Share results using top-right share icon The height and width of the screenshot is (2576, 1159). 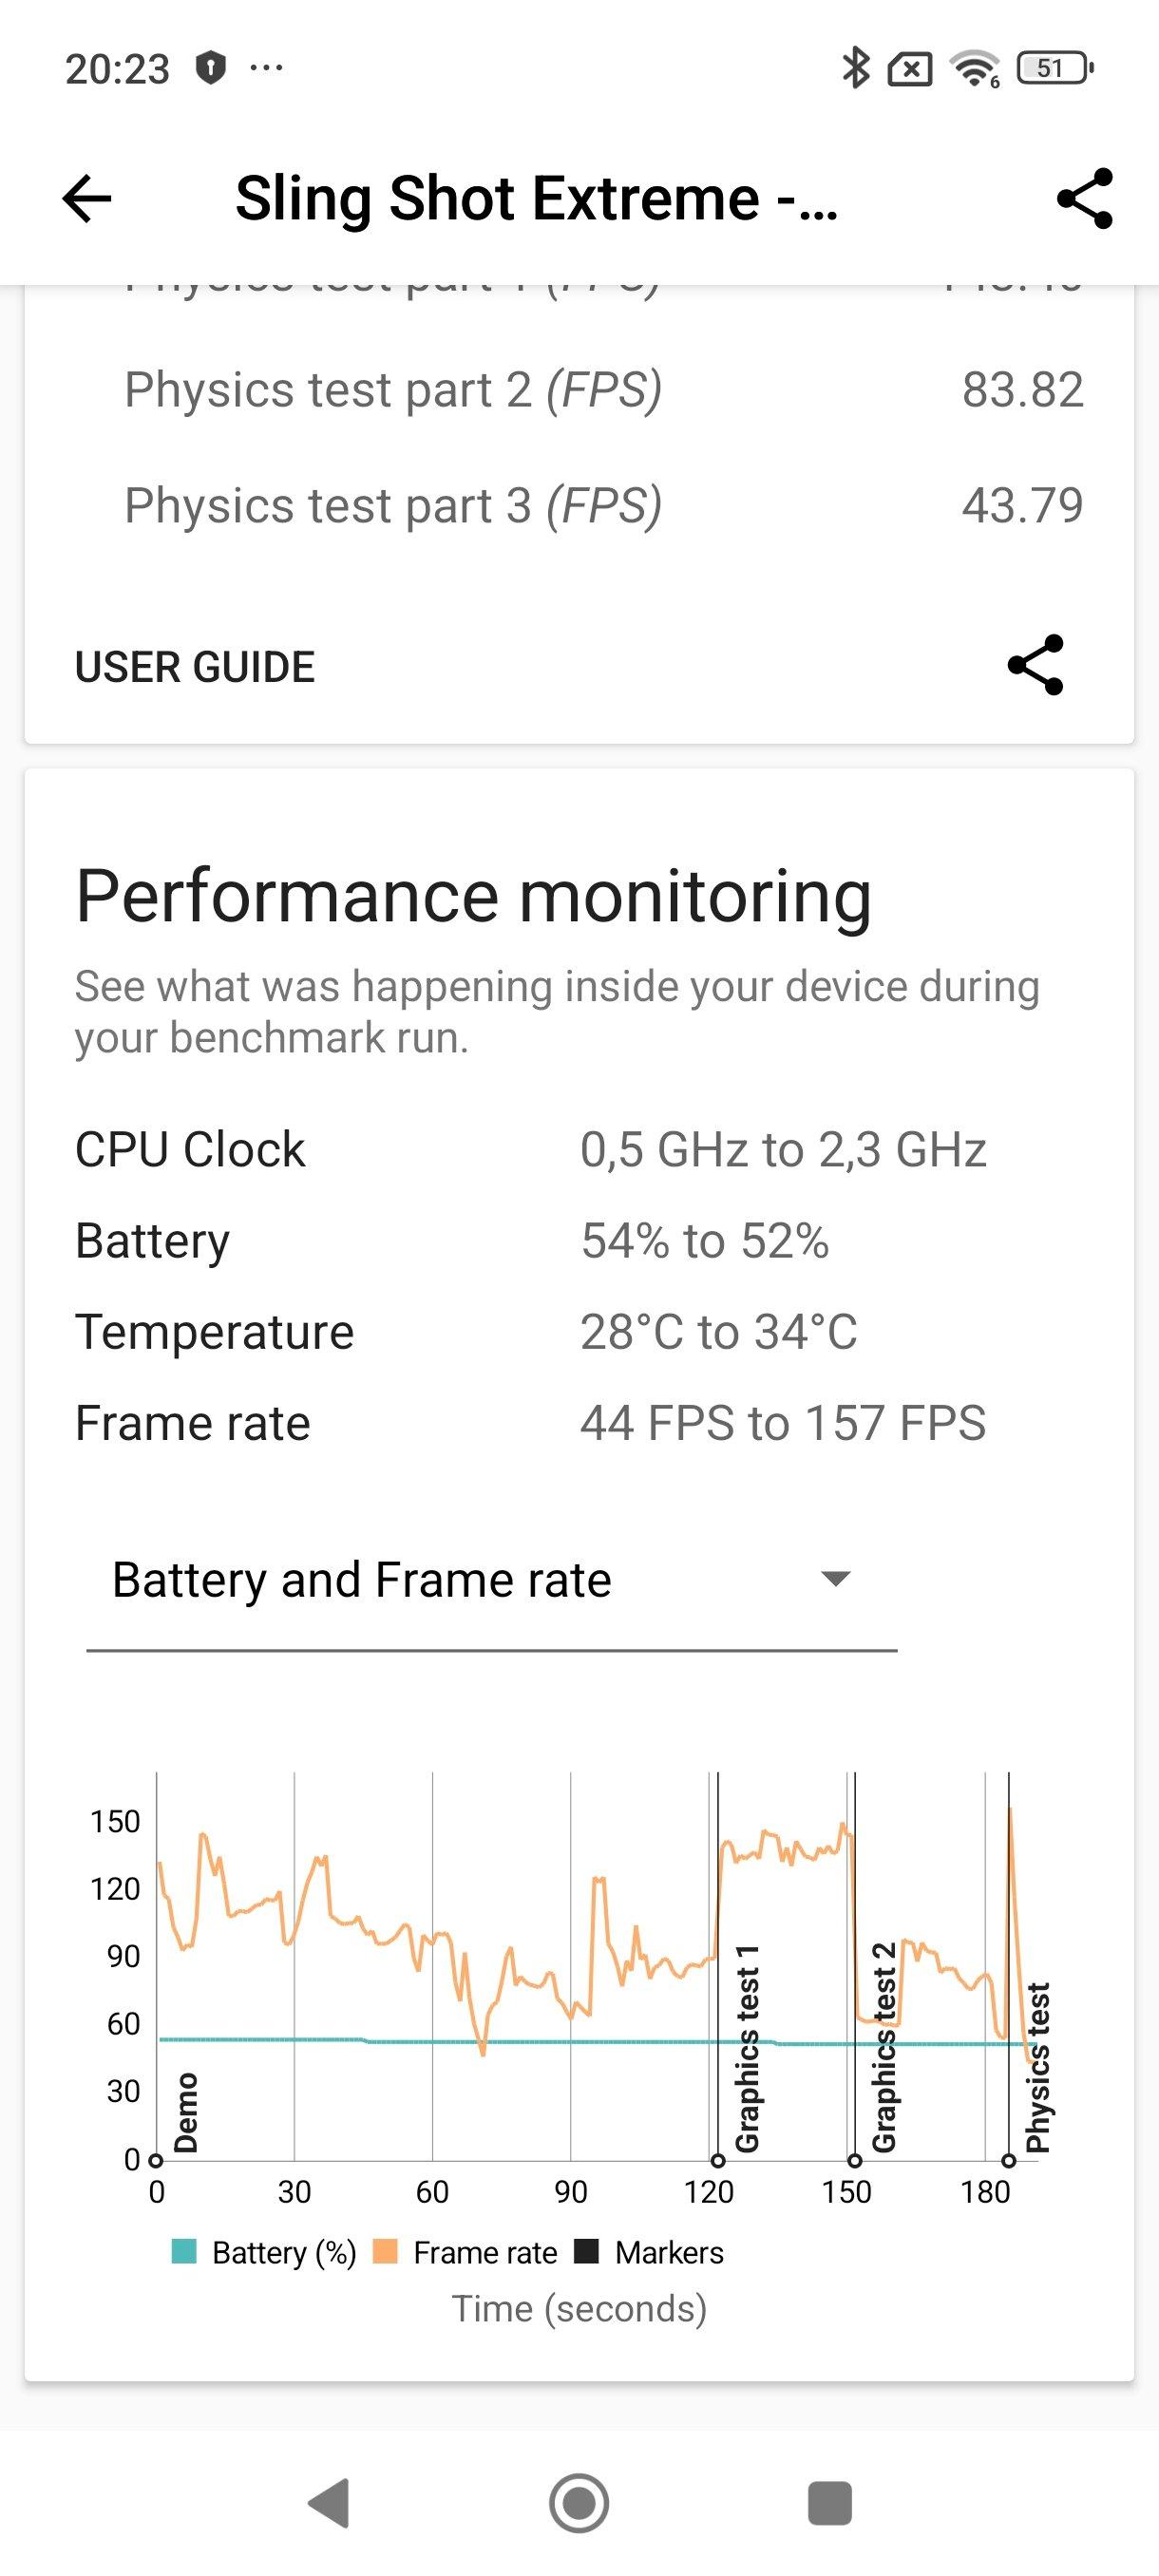point(1084,198)
